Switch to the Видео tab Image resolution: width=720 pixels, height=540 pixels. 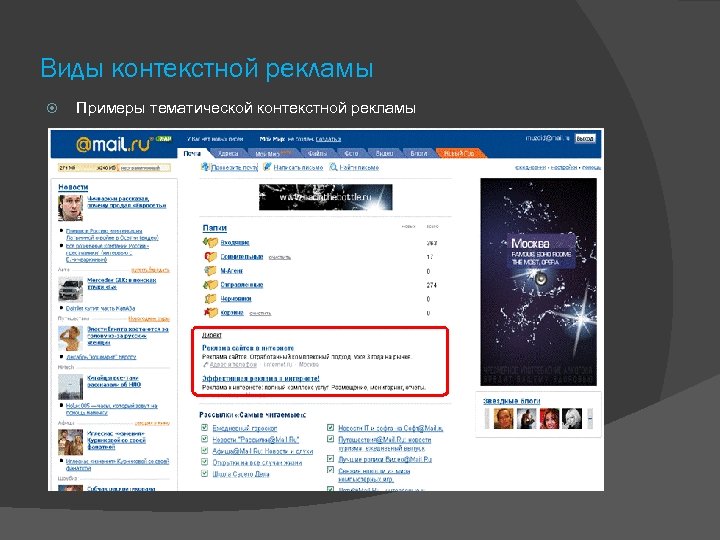tap(384, 153)
